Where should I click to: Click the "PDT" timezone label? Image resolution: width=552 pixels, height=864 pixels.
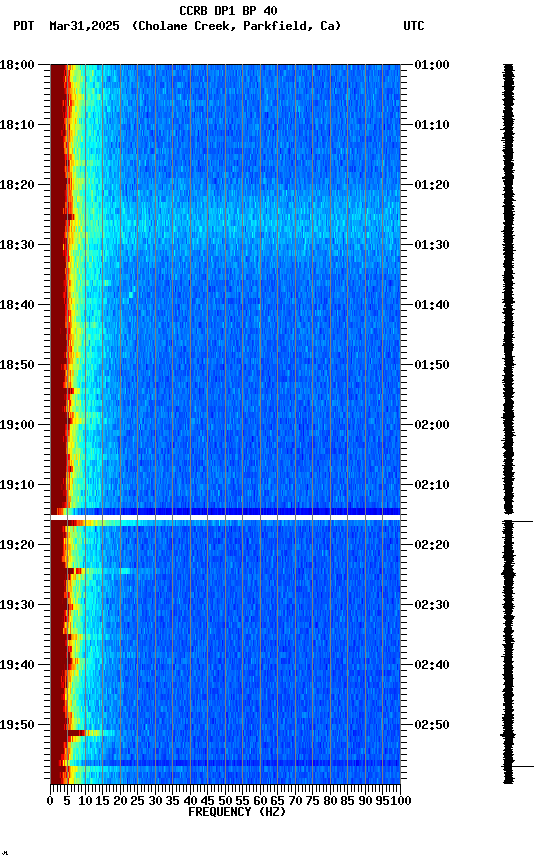(x=24, y=26)
